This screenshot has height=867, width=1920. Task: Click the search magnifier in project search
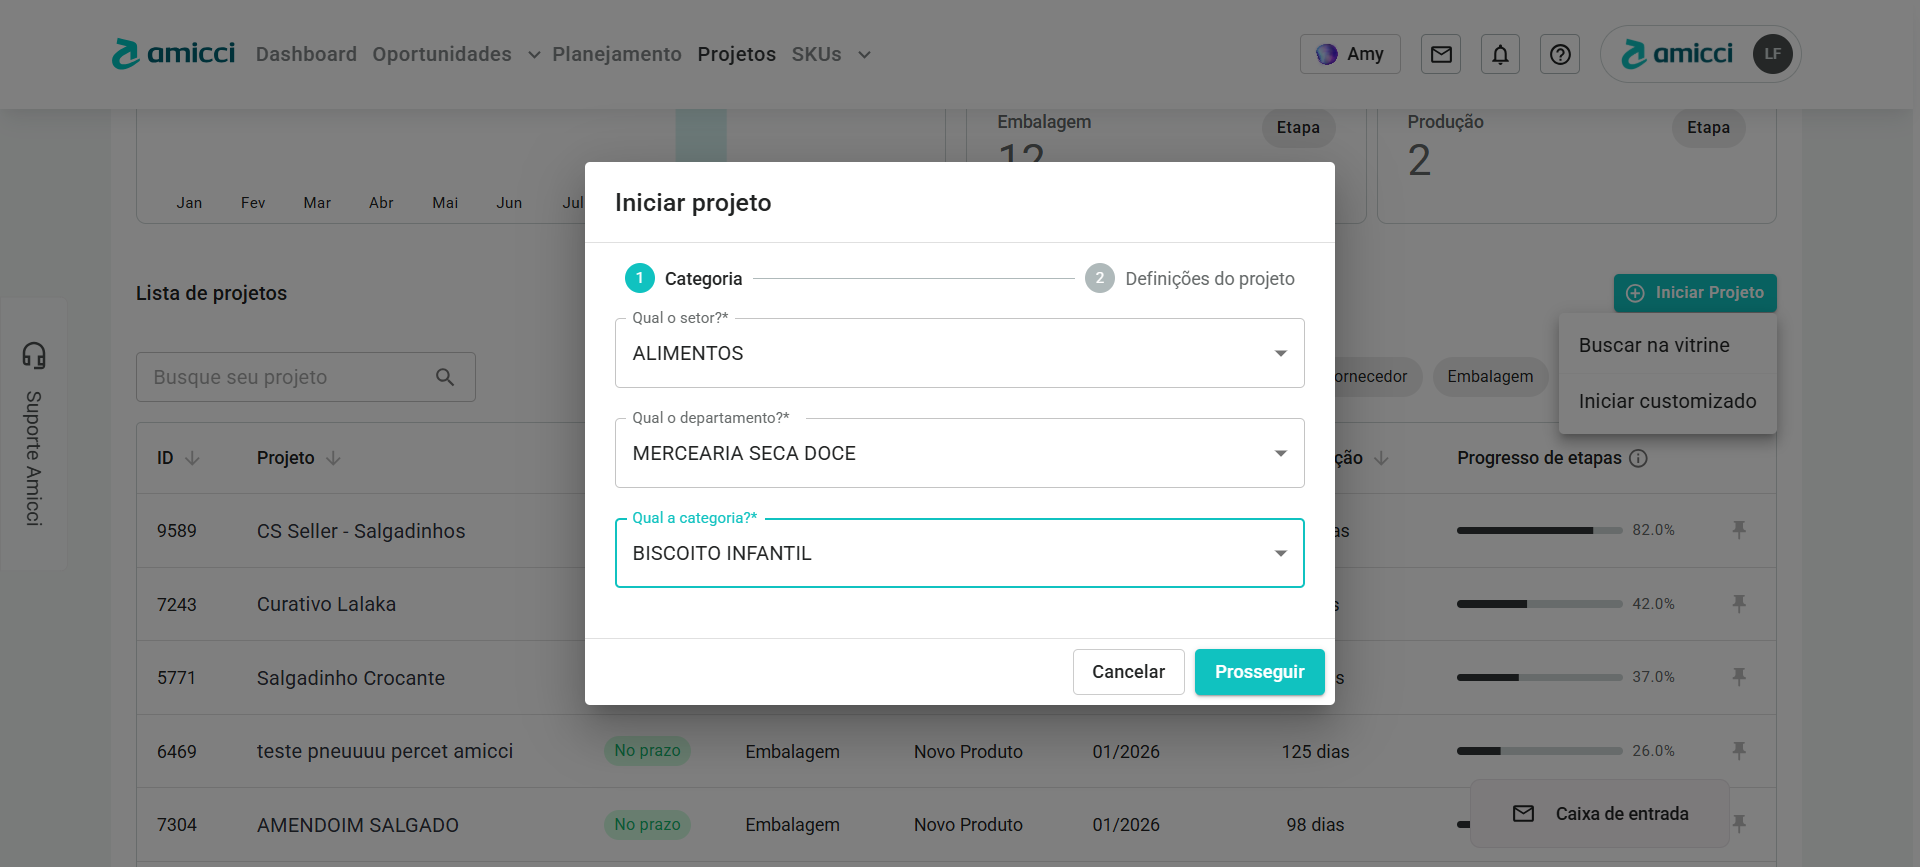pyautogui.click(x=445, y=377)
